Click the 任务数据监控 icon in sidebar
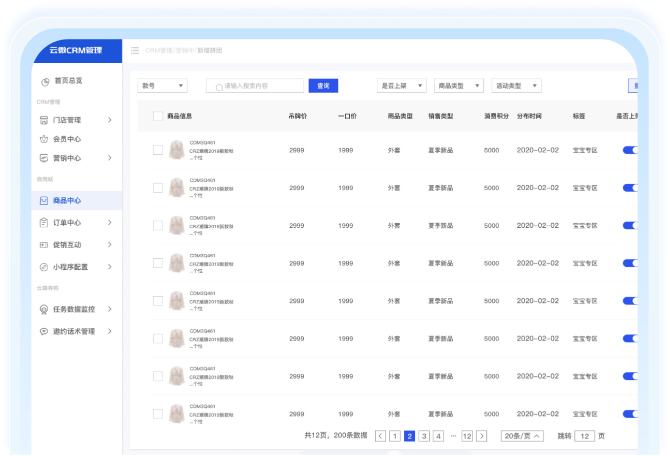The image size is (670, 456). click(x=44, y=309)
